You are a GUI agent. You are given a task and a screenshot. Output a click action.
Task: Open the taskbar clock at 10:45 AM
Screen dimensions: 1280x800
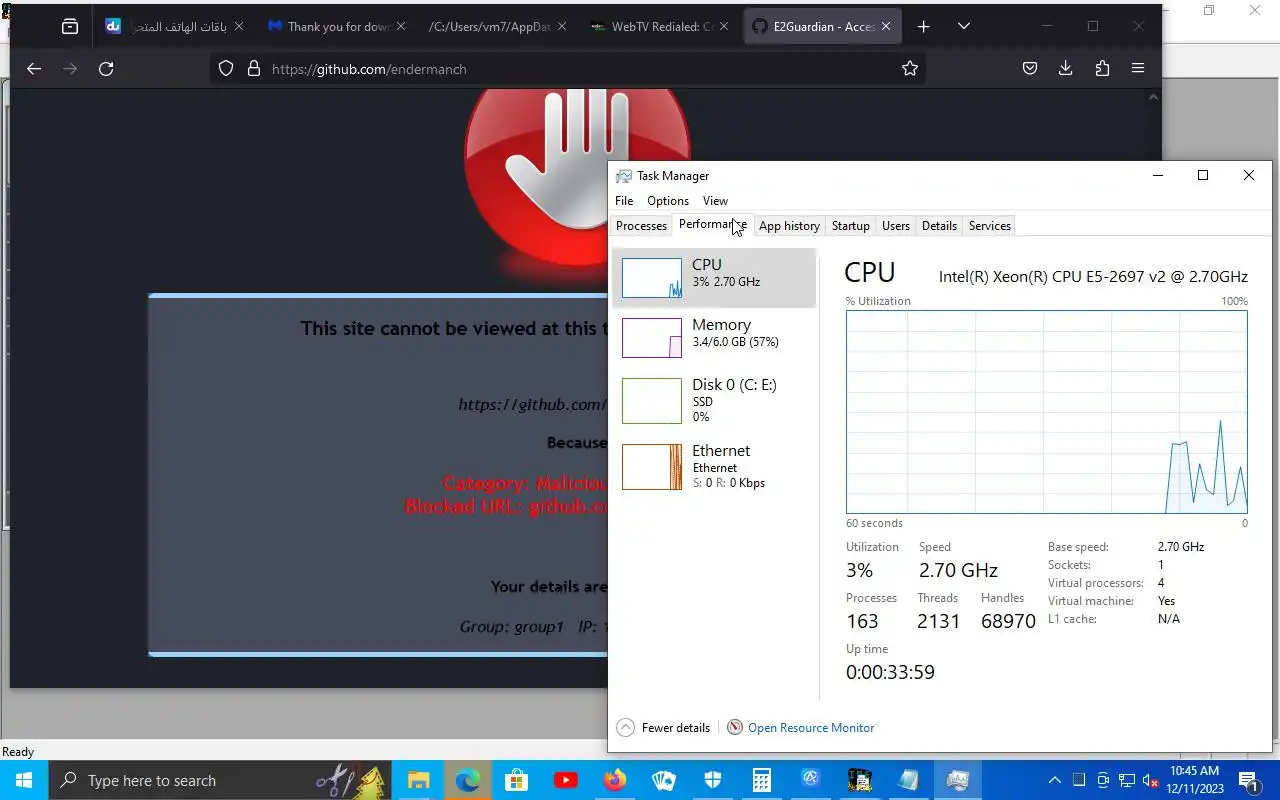pyautogui.click(x=1195, y=780)
